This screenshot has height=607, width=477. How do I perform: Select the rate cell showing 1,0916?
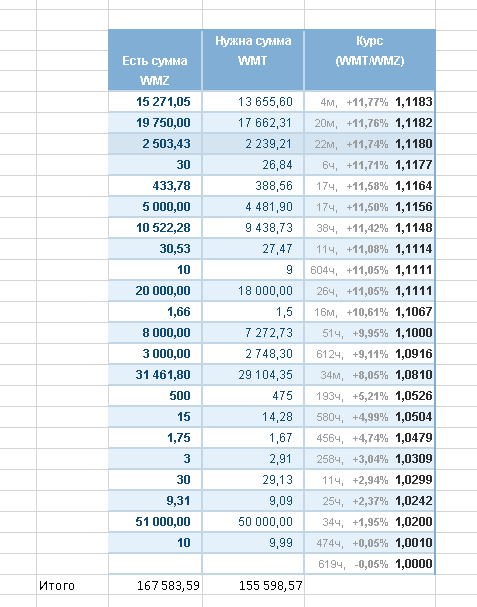click(x=370, y=353)
